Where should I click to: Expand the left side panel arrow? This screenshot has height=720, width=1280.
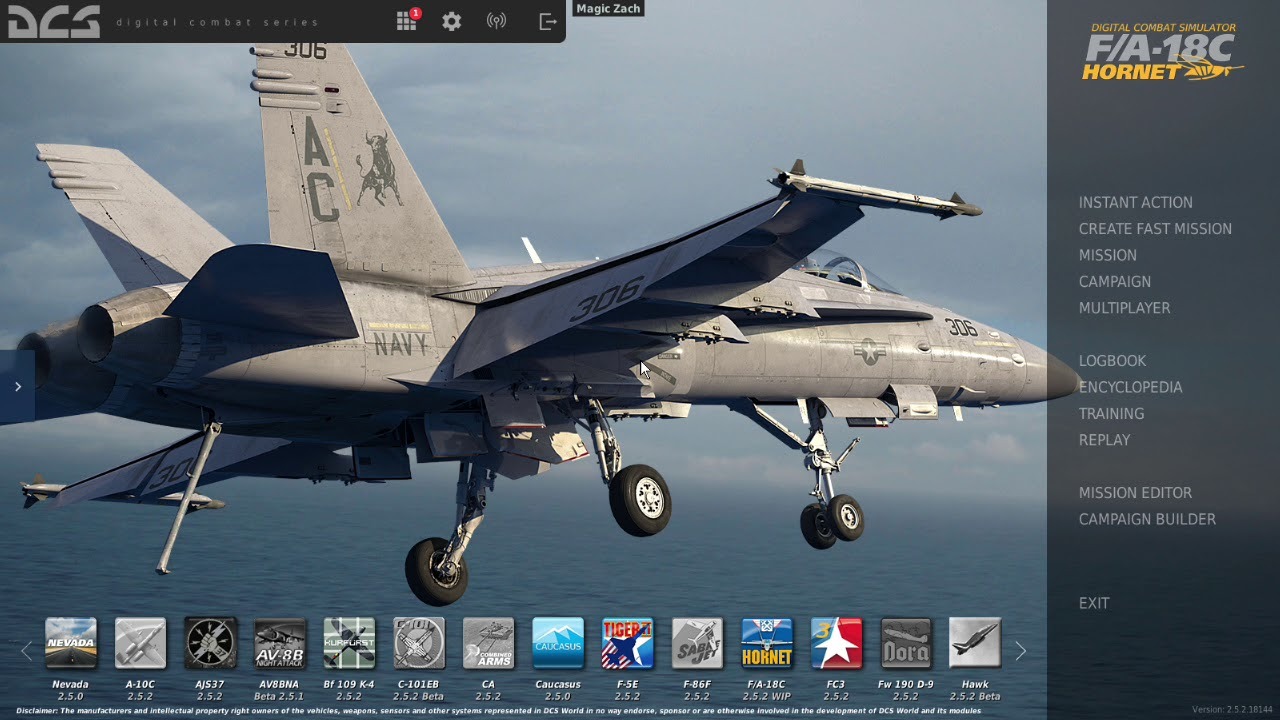[x=18, y=386]
